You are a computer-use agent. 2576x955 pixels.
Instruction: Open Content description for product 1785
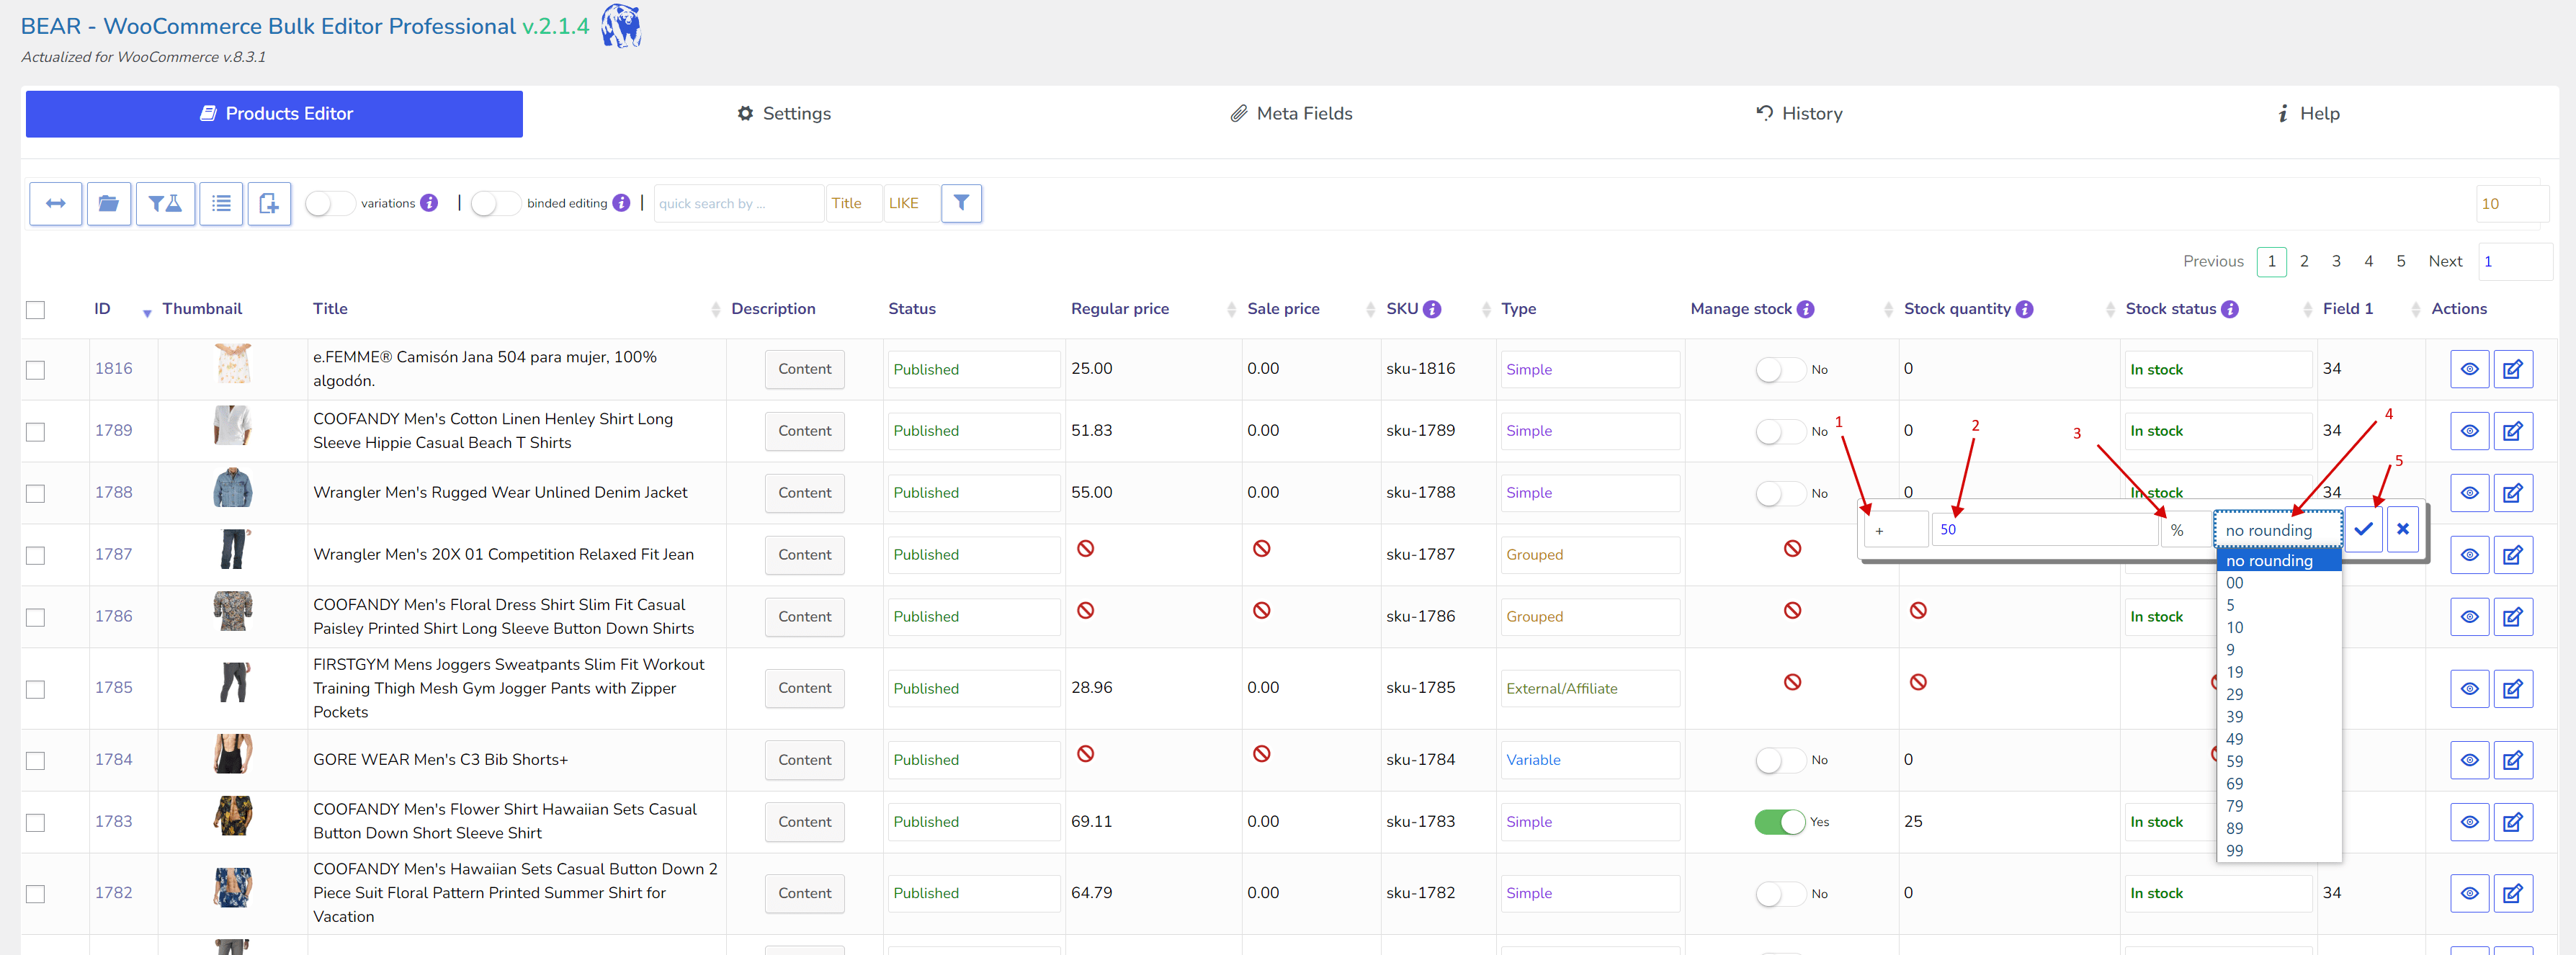pyautogui.click(x=804, y=688)
